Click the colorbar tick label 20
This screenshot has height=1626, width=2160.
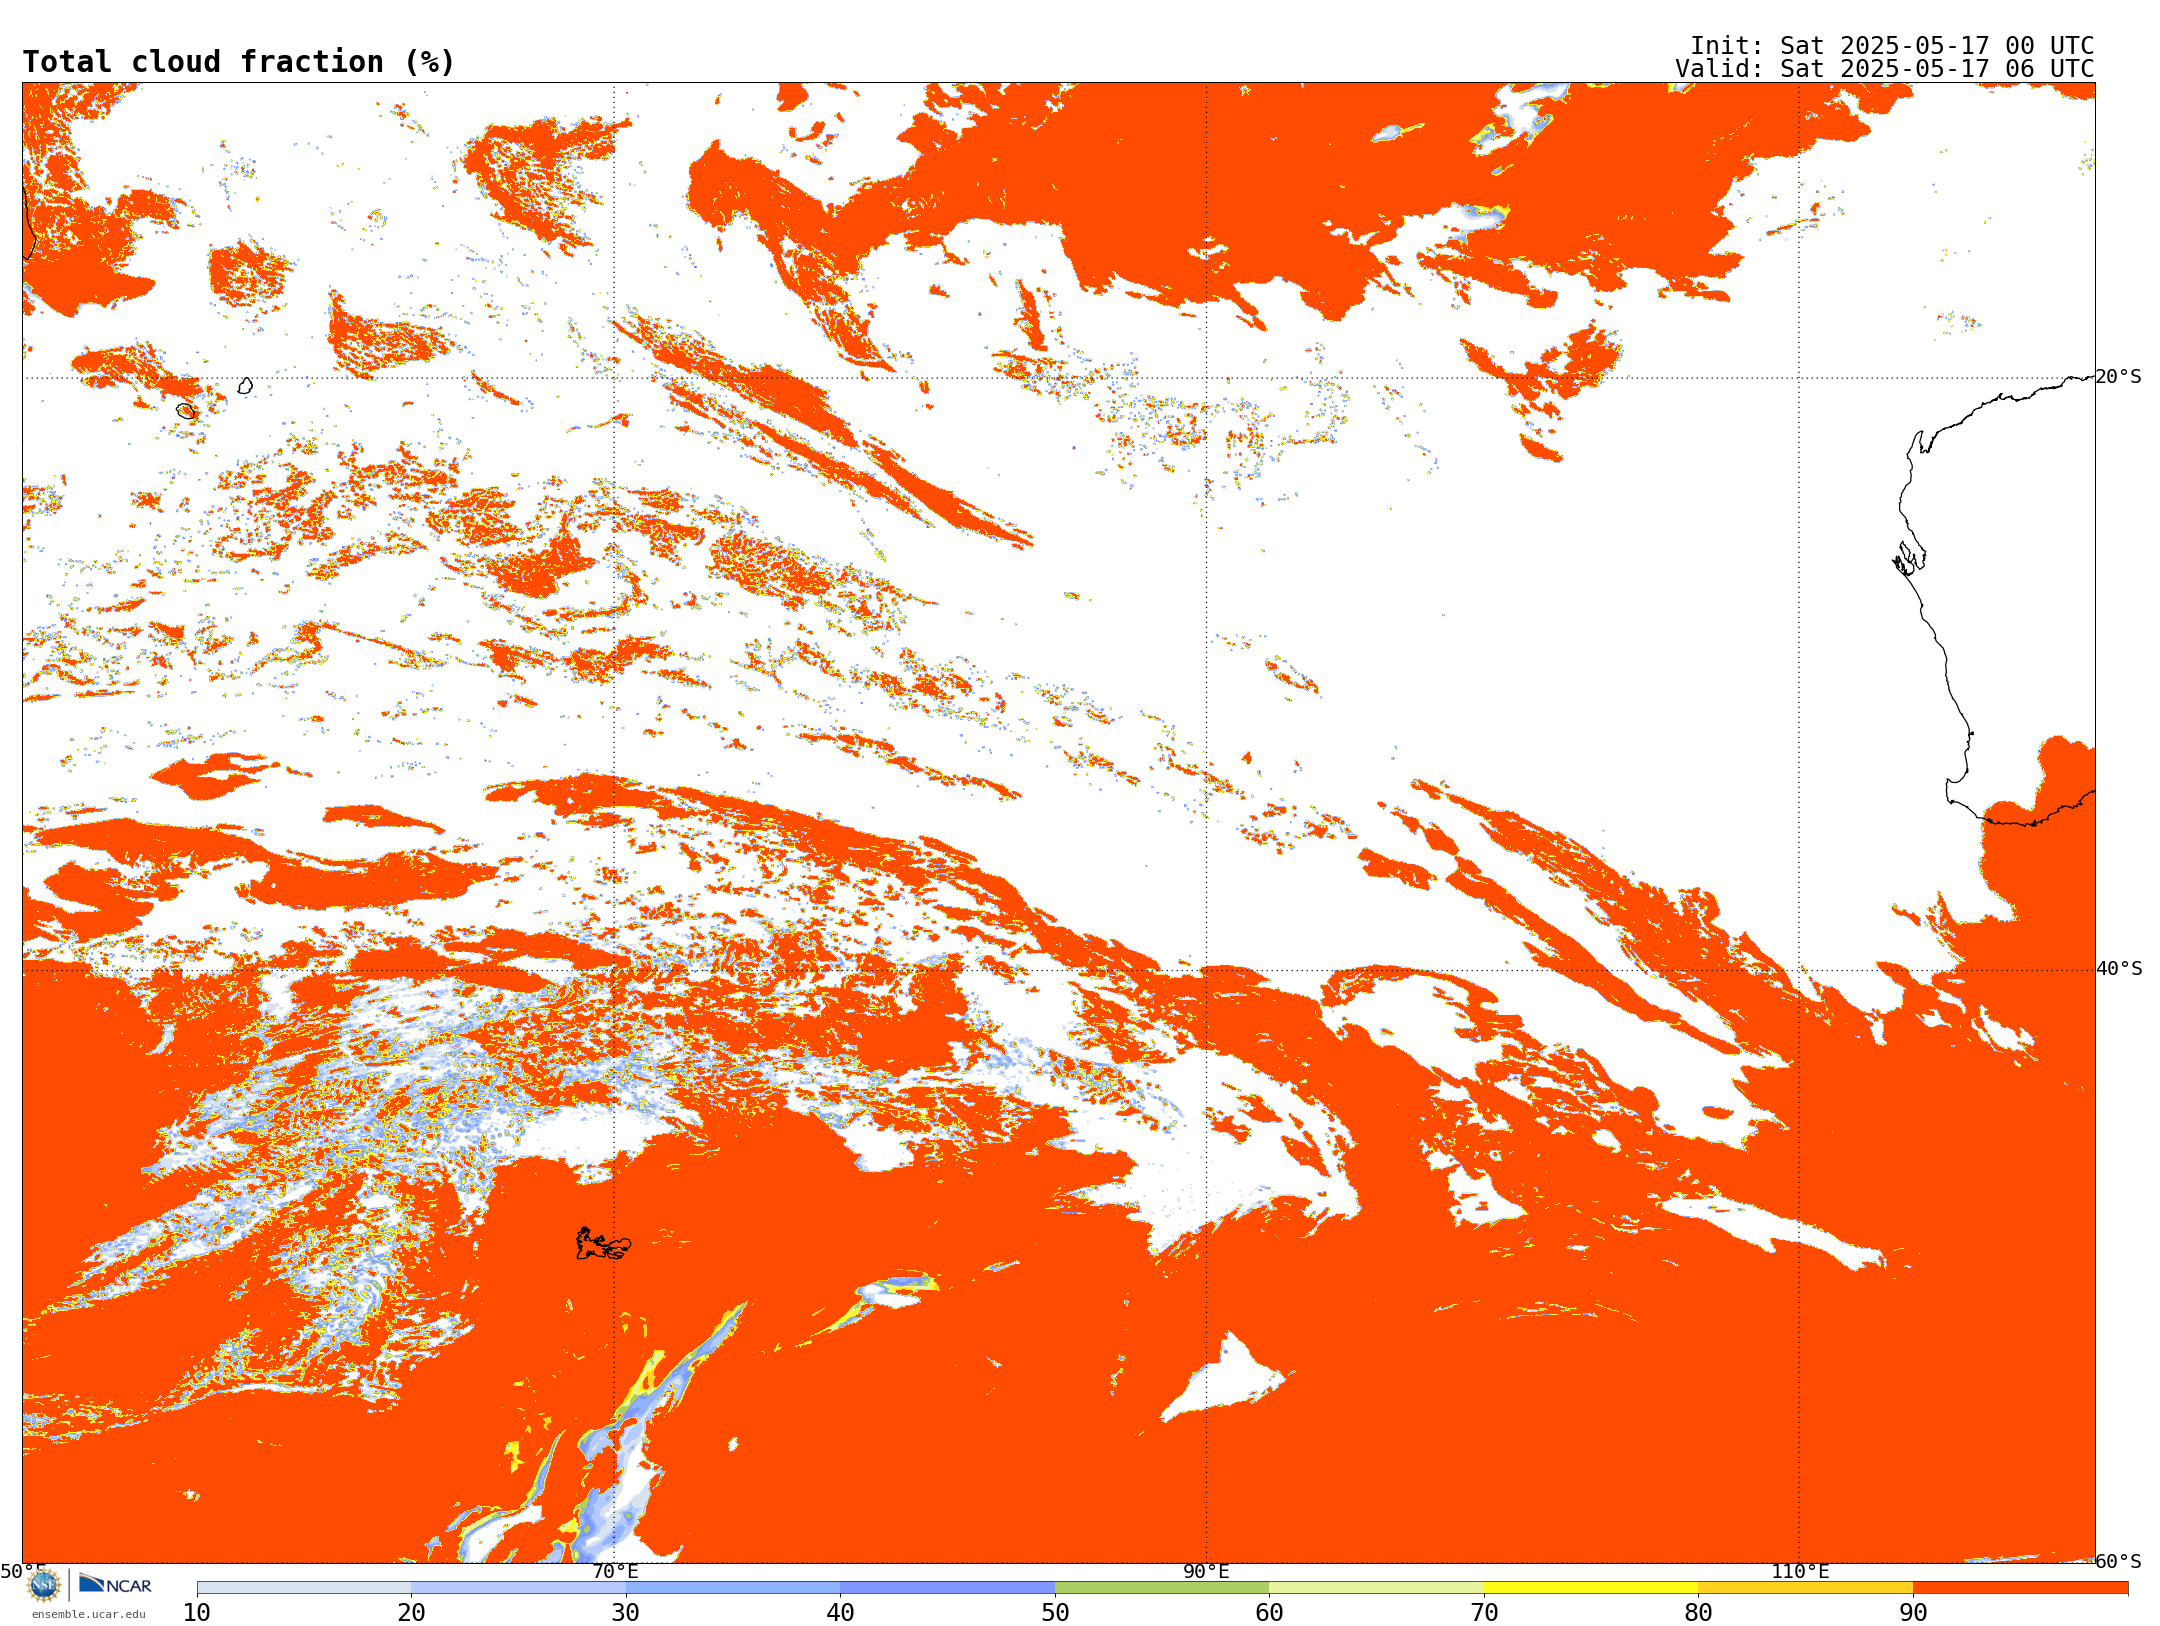[412, 1613]
